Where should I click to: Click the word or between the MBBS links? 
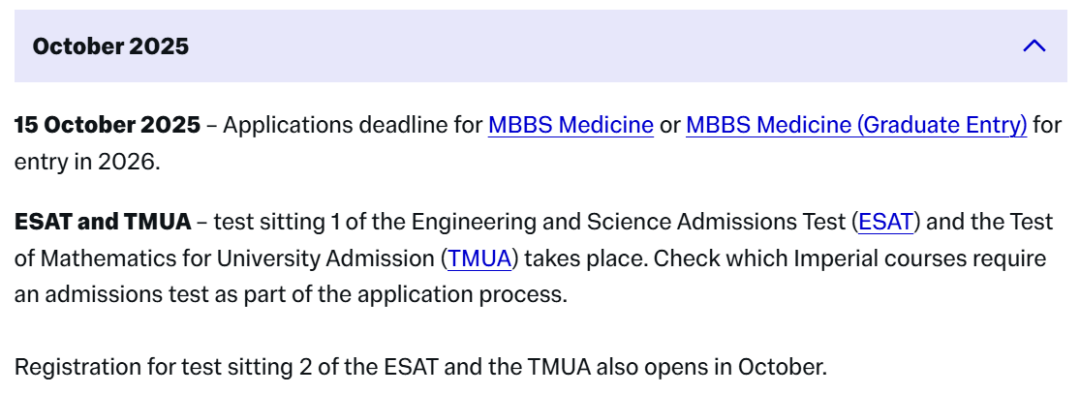[669, 125]
